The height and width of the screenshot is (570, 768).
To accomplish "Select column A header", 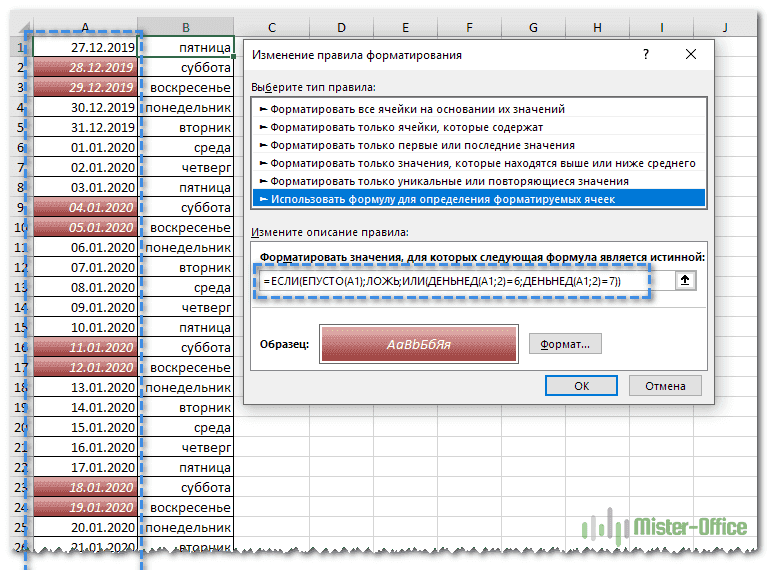I will click(85, 27).
